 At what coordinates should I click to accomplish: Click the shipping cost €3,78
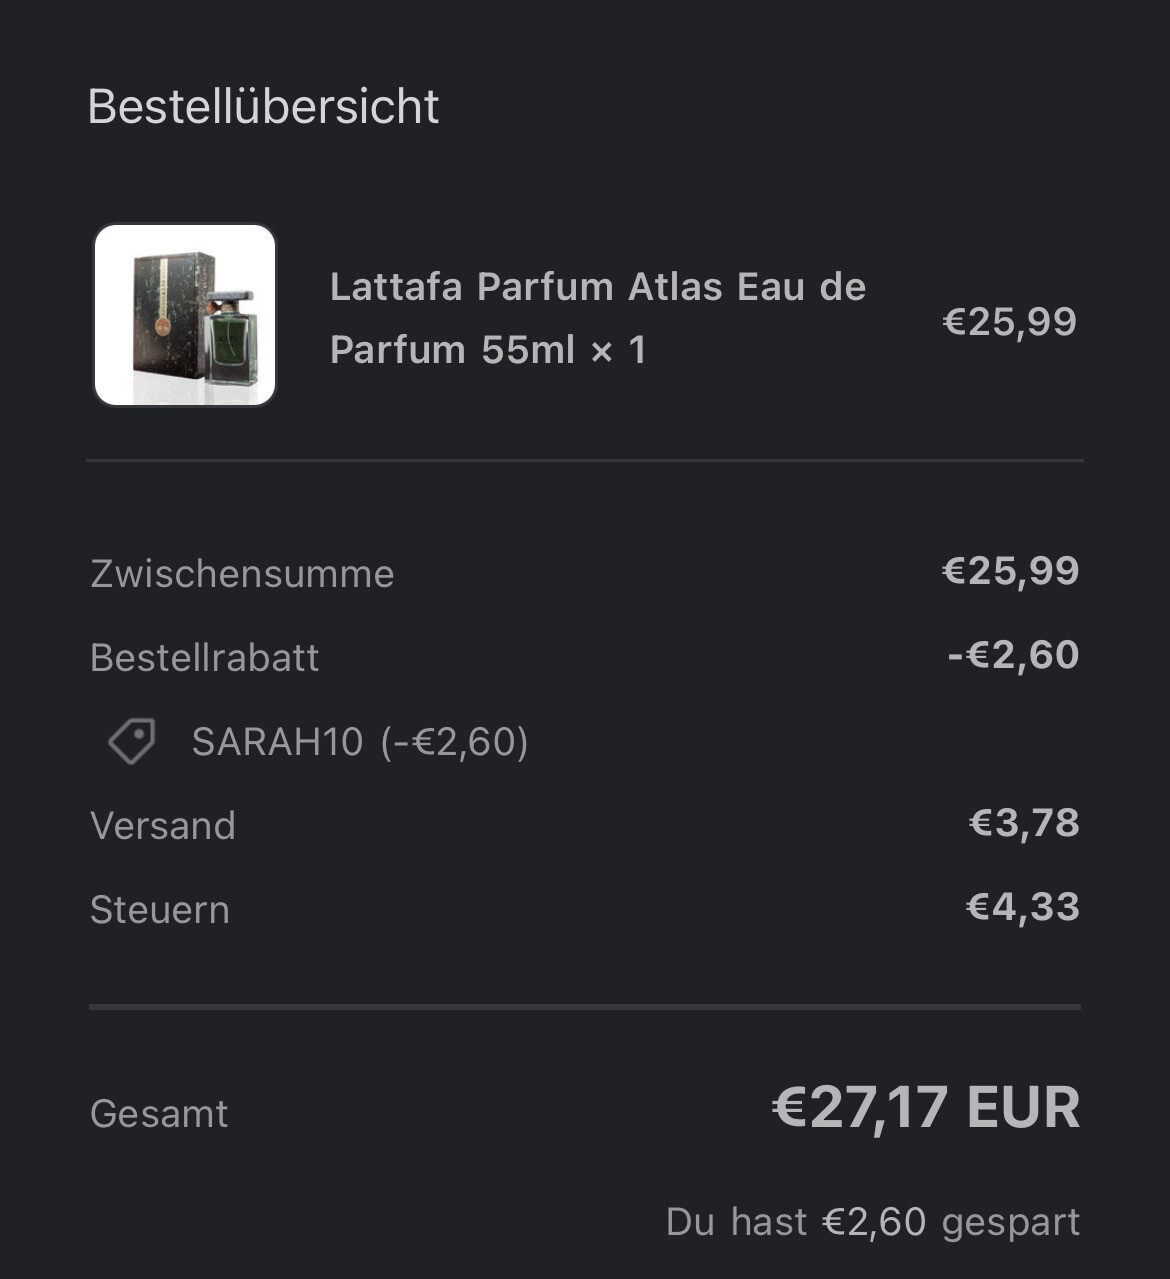point(1024,823)
